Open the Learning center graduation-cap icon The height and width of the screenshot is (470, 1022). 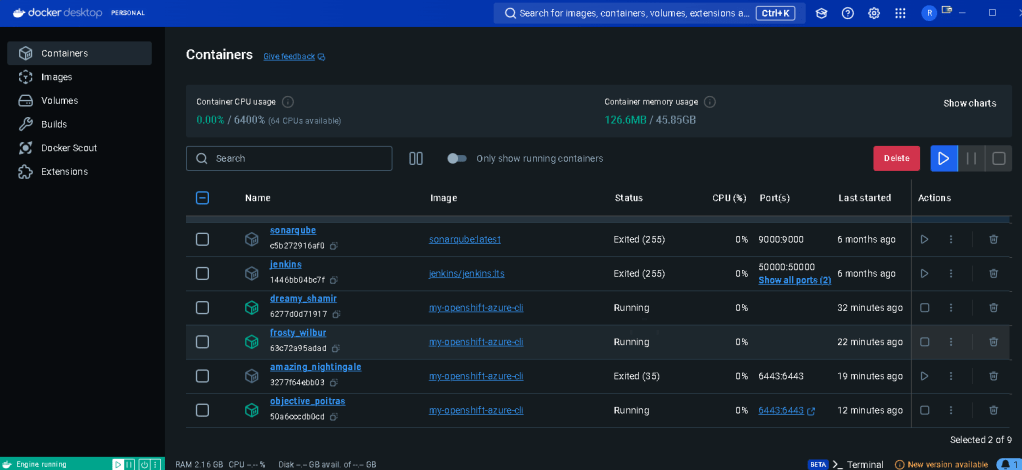pos(821,13)
